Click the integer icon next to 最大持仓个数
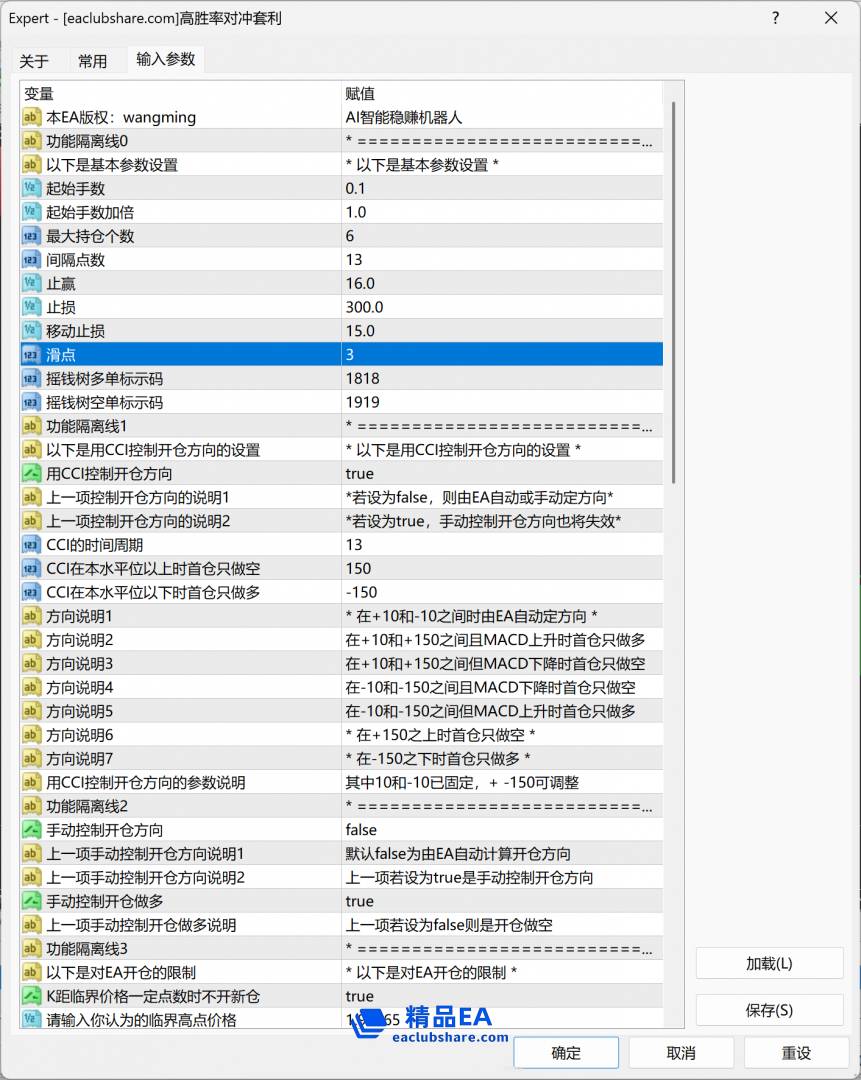This screenshot has height=1080, width=861. (31, 236)
